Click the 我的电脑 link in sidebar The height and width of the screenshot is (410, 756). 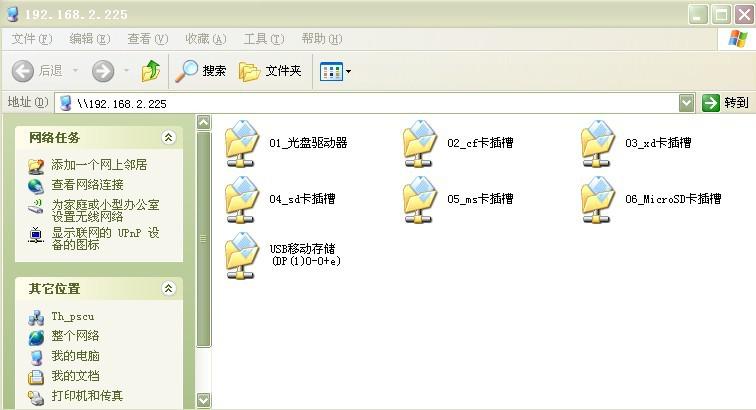click(x=75, y=356)
